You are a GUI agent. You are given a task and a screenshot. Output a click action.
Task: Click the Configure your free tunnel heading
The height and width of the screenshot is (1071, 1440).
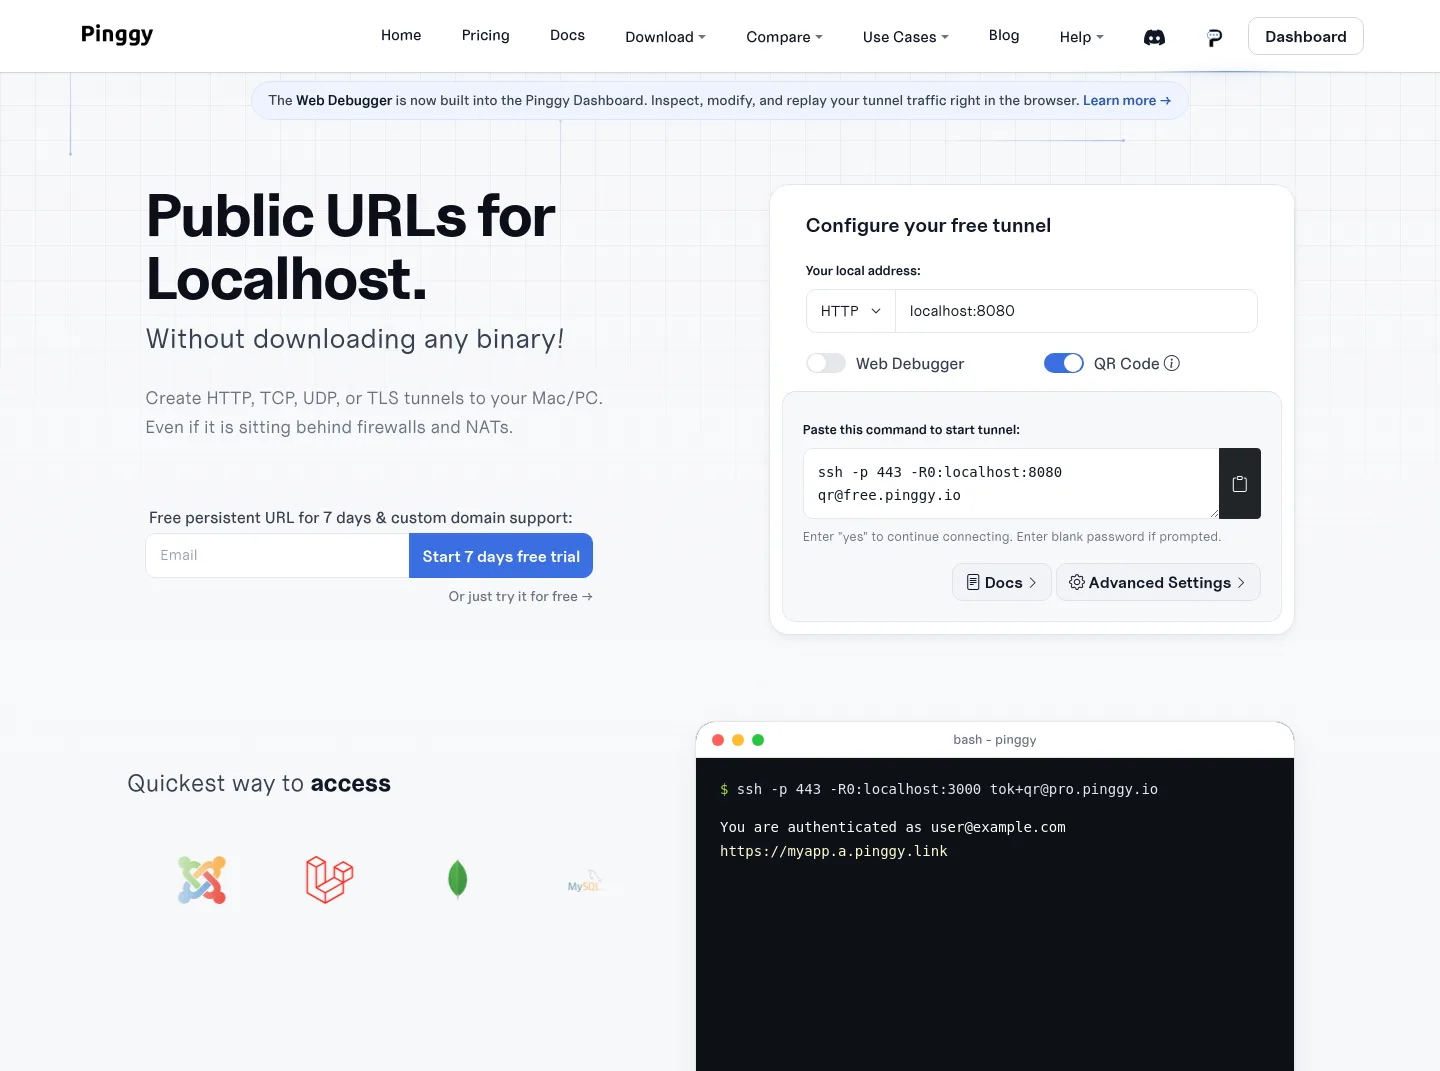(x=928, y=225)
